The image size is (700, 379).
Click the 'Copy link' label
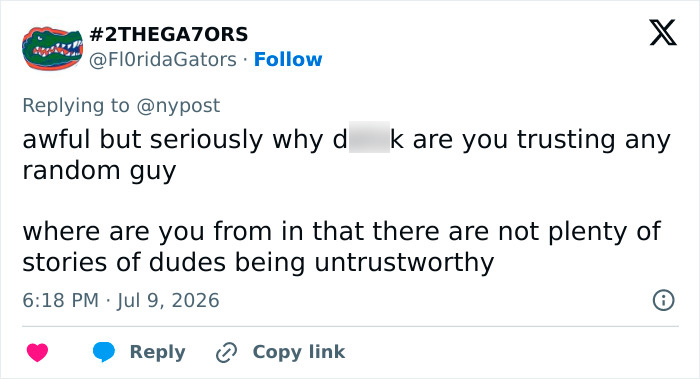click(x=299, y=352)
